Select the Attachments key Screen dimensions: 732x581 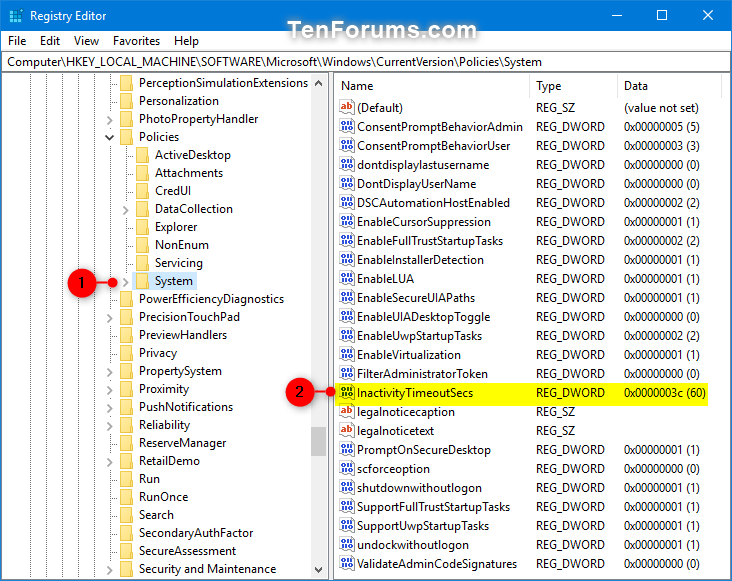(x=189, y=173)
